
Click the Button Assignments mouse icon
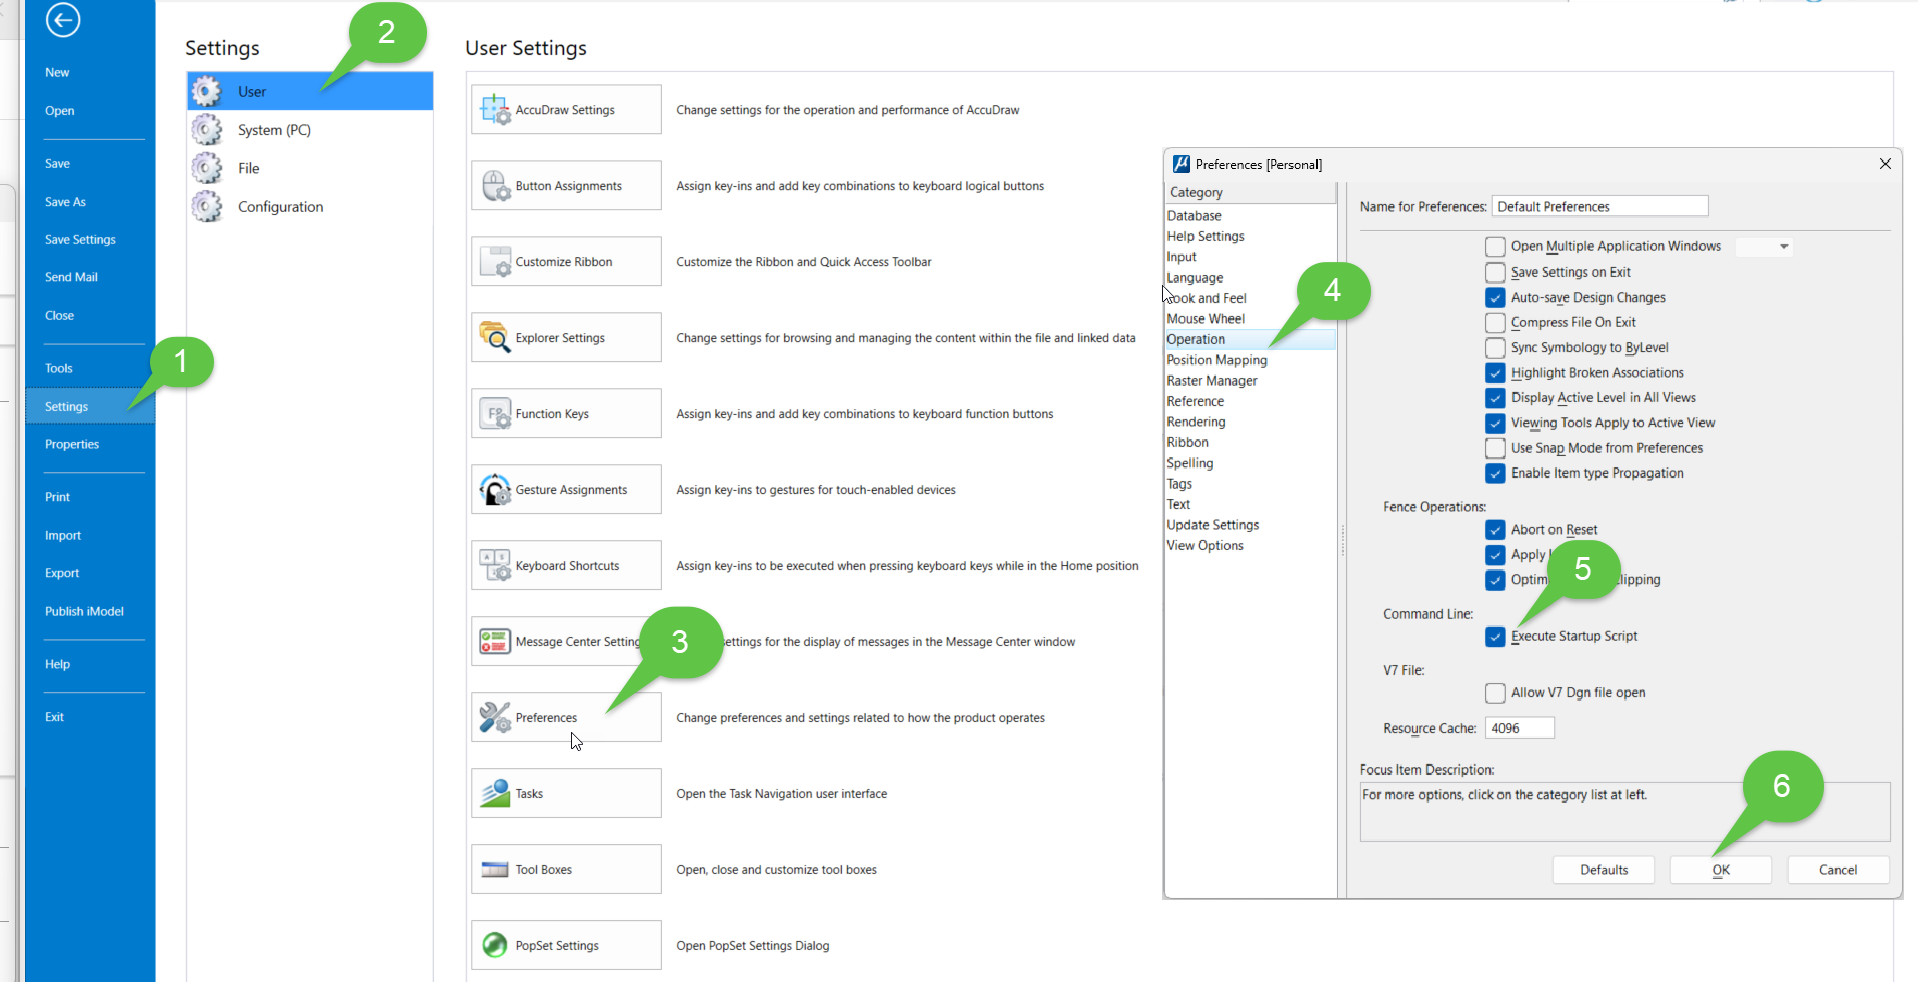(x=495, y=186)
